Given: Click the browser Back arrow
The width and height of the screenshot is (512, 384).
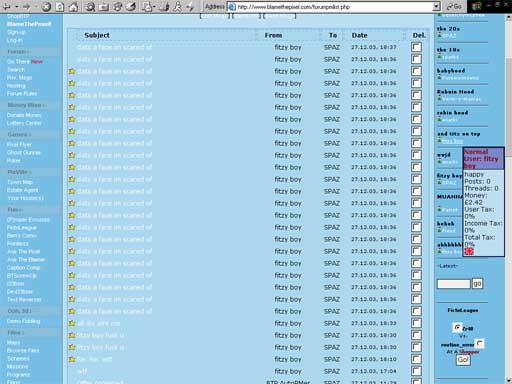Looking at the screenshot, I should click(6, 6).
